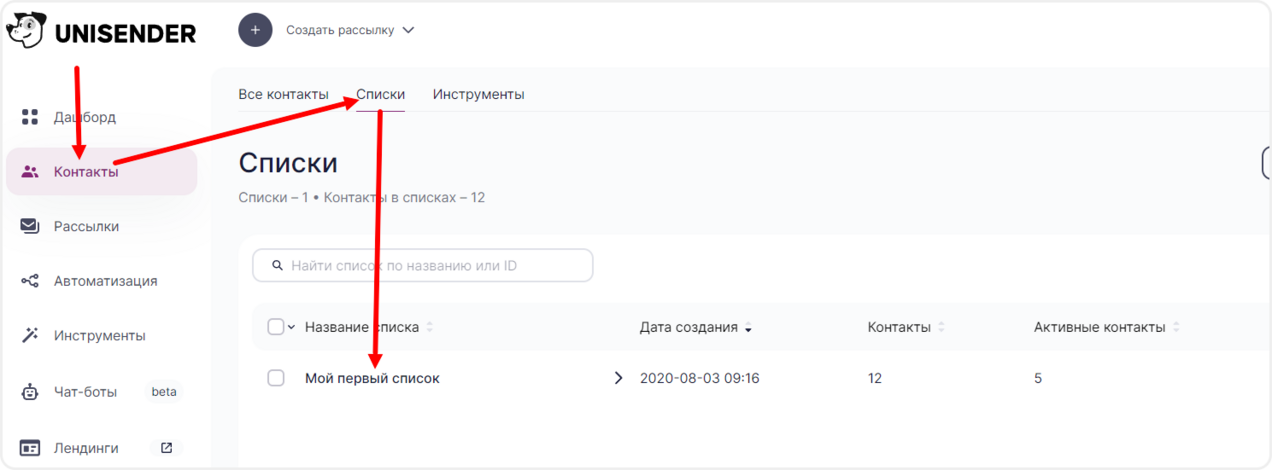
Task: Tick the select-all checkbox in table header
Action: click(276, 327)
